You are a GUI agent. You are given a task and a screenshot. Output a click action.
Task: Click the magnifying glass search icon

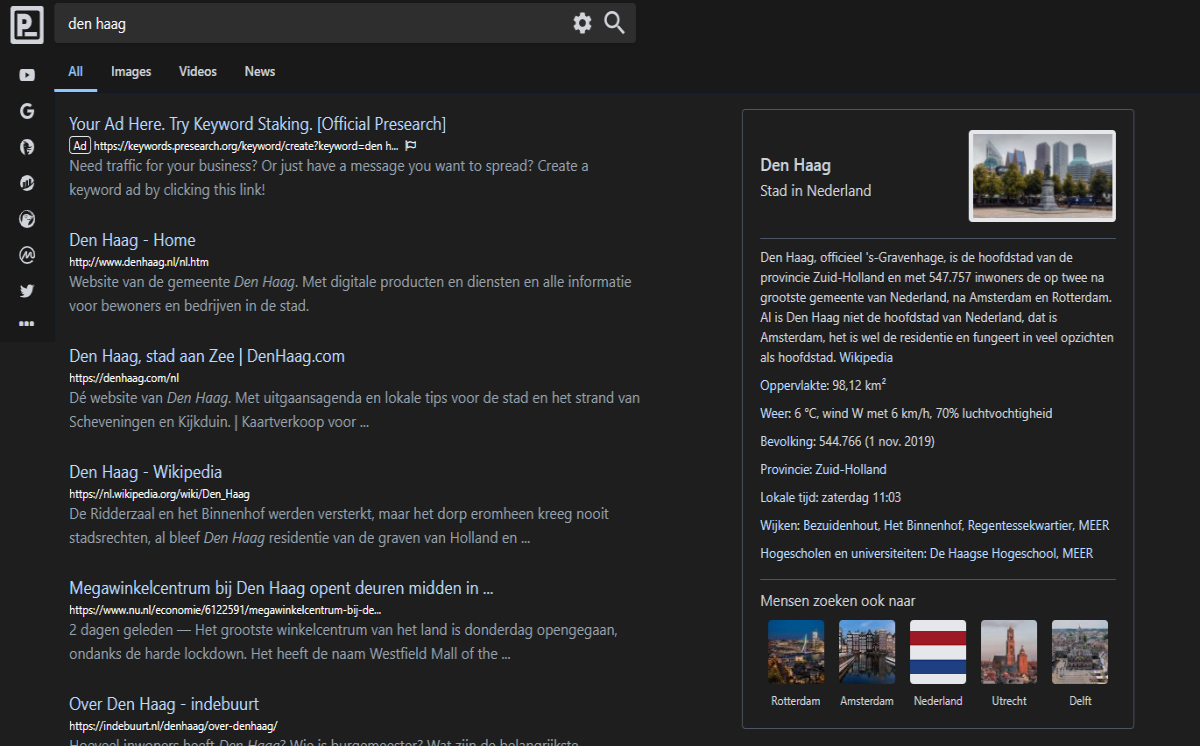click(x=614, y=23)
